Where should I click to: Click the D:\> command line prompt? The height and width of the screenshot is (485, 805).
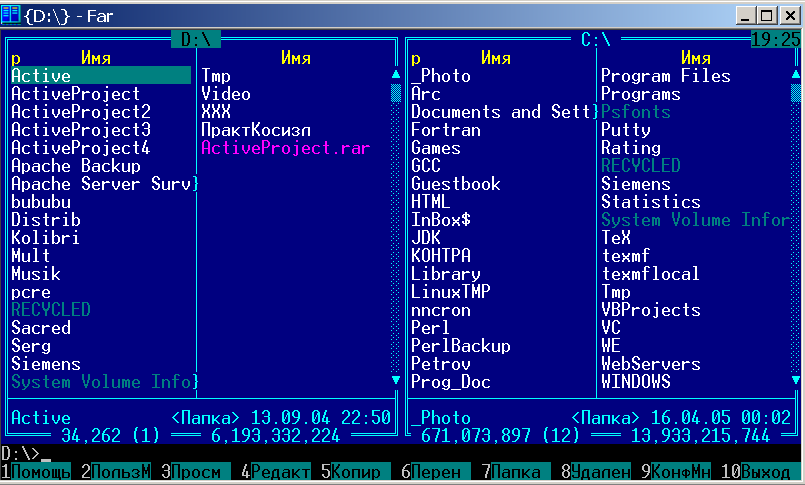click(x=21, y=453)
